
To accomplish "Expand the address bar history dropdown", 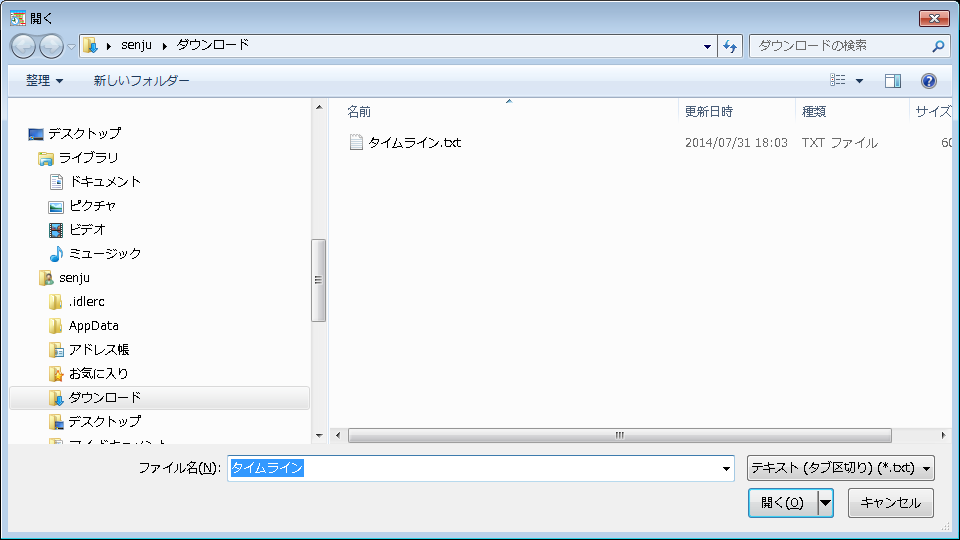I will (707, 46).
